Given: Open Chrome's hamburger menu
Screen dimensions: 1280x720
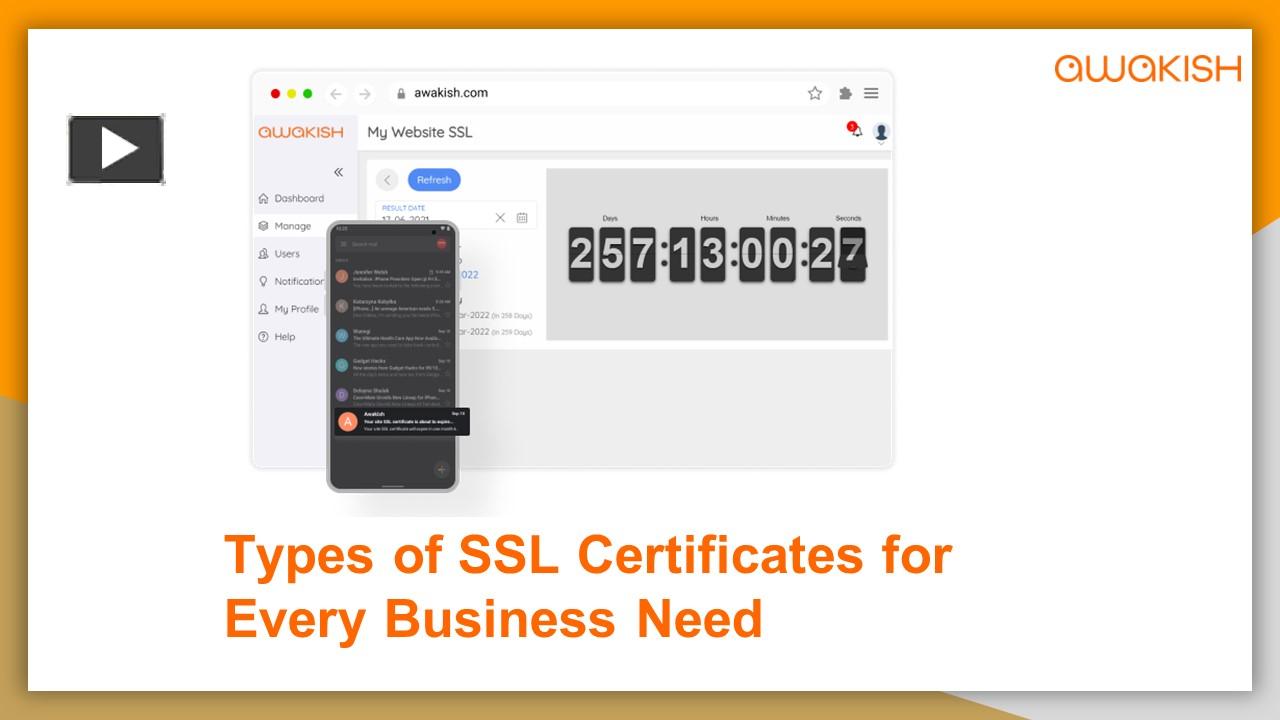Looking at the screenshot, I should (871, 92).
